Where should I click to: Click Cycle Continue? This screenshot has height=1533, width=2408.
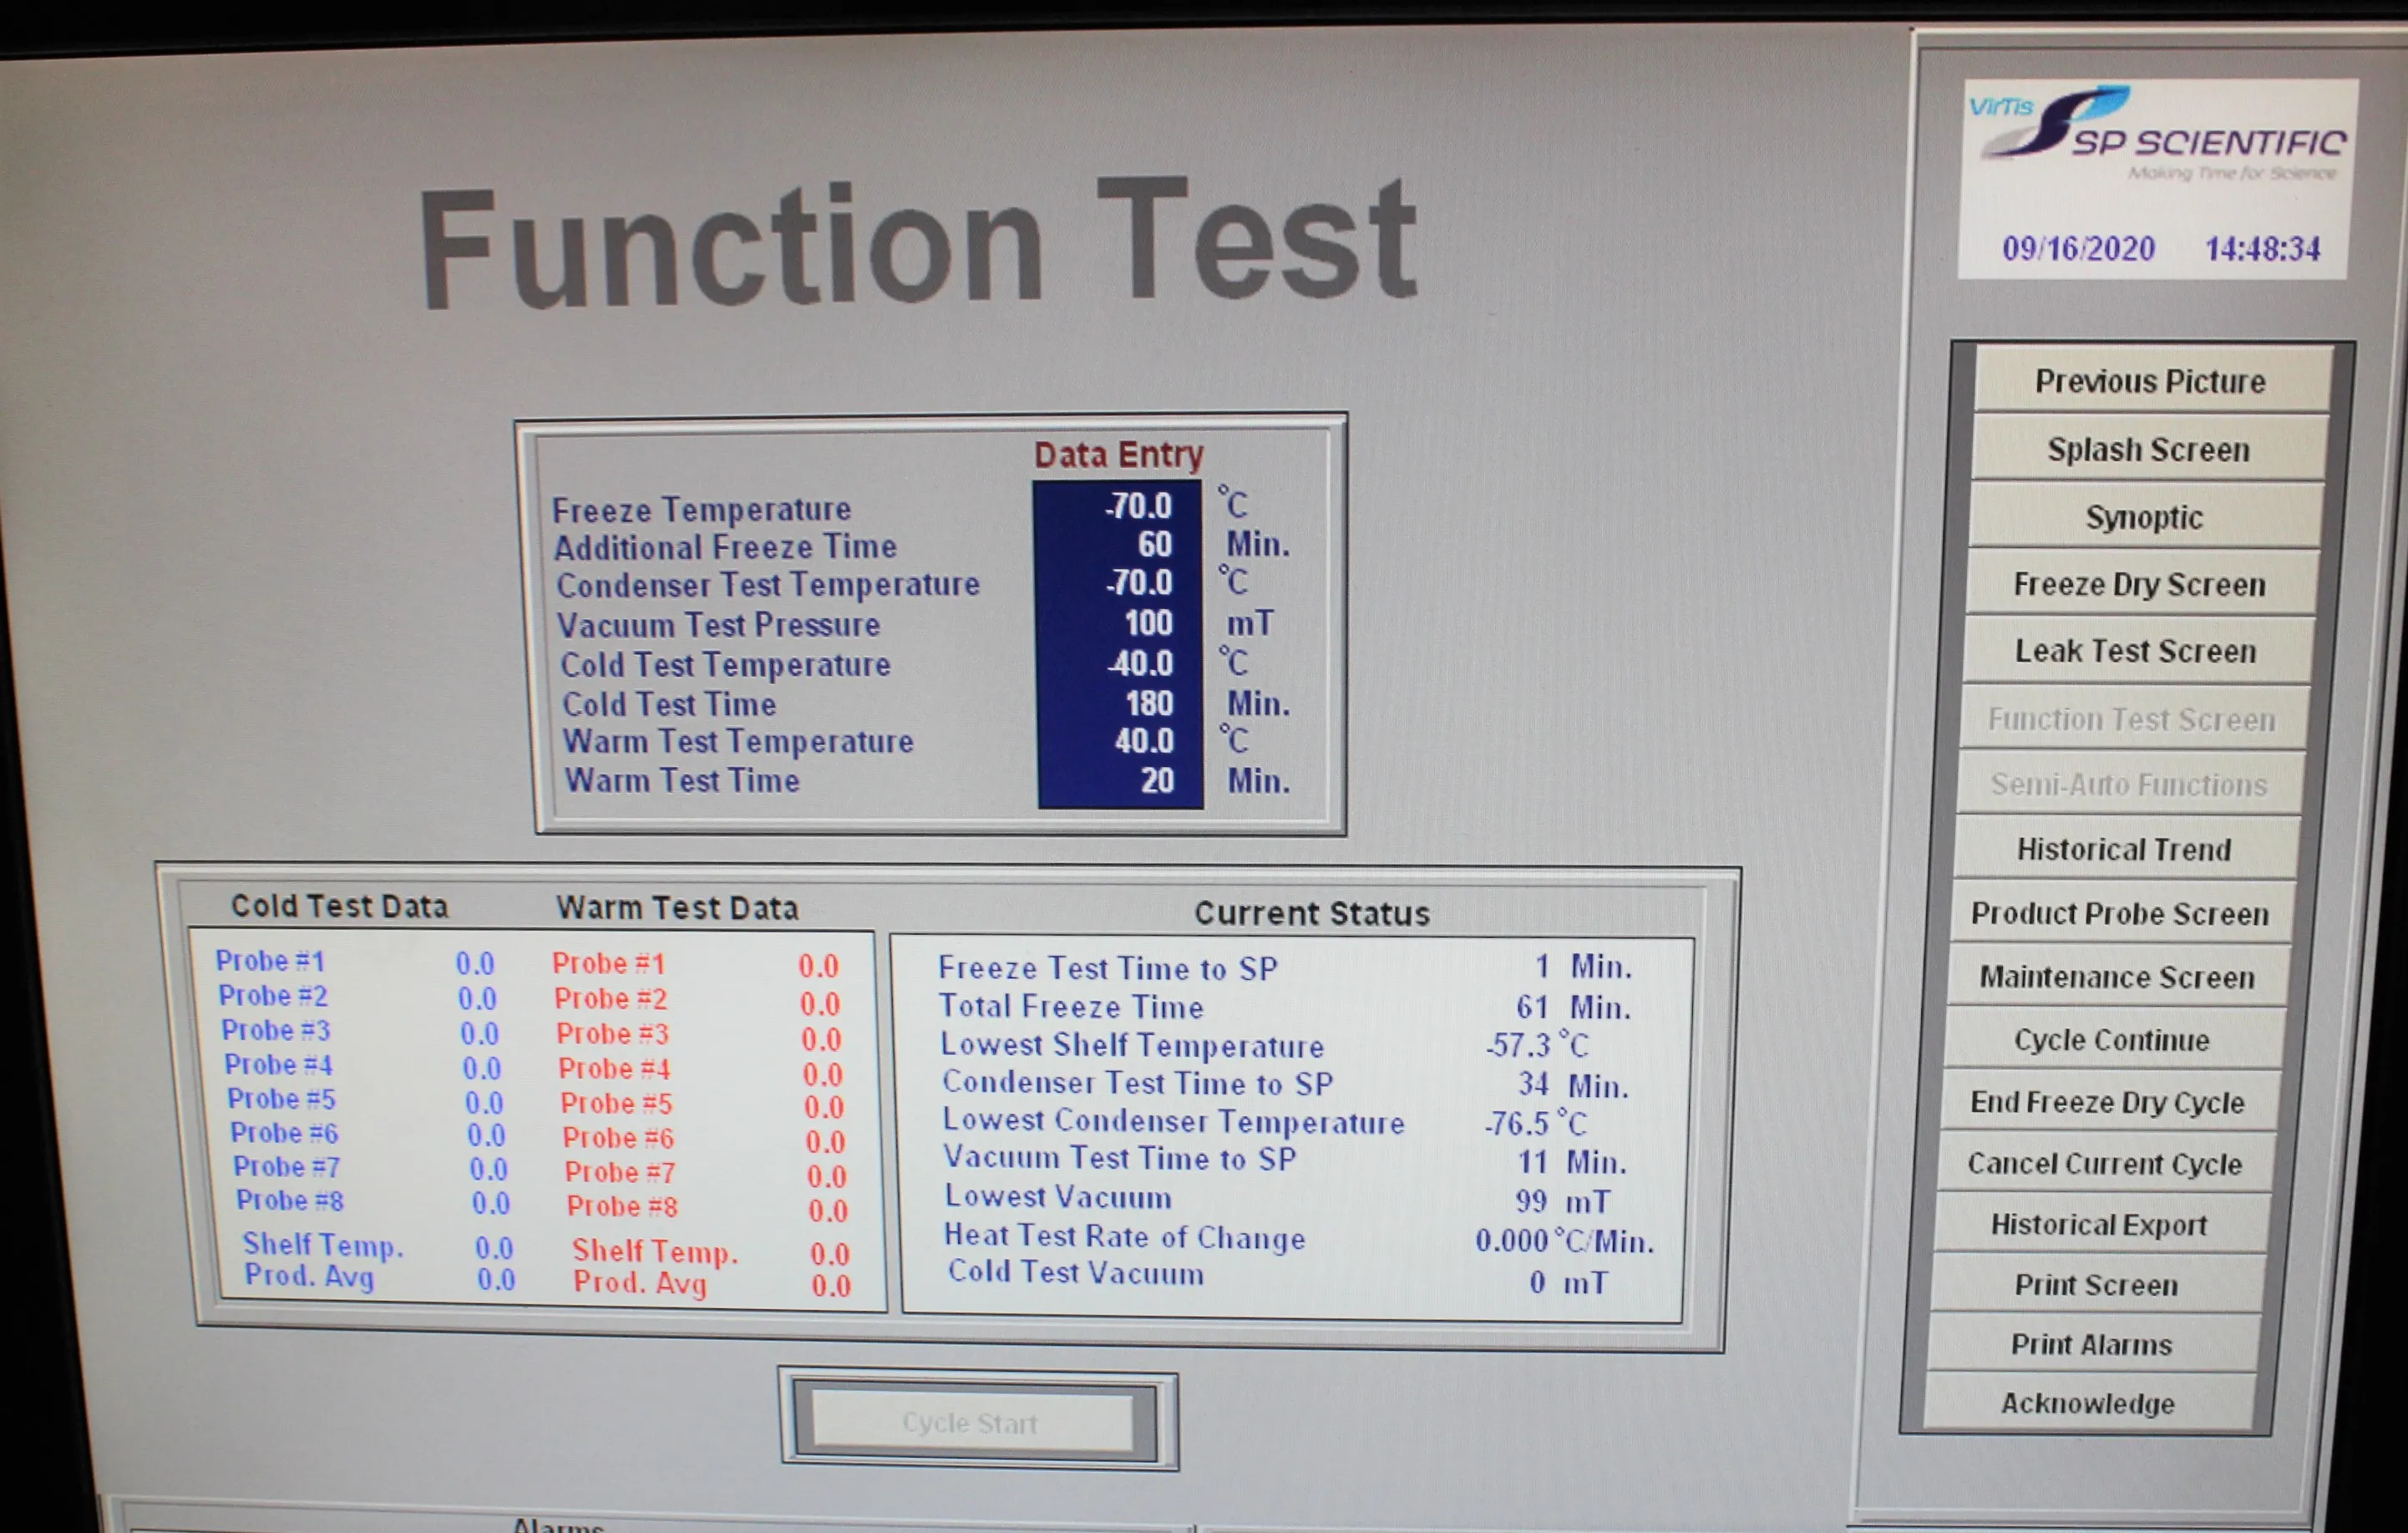(2112, 1039)
